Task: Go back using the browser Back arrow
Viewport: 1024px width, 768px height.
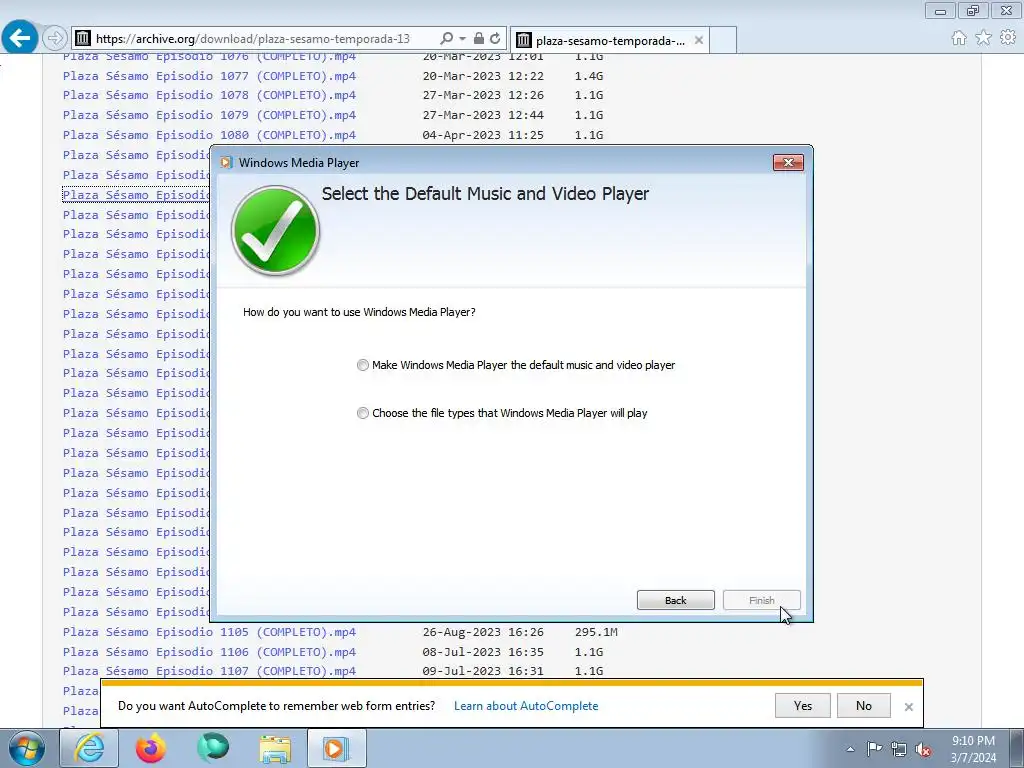Action: (x=20, y=38)
